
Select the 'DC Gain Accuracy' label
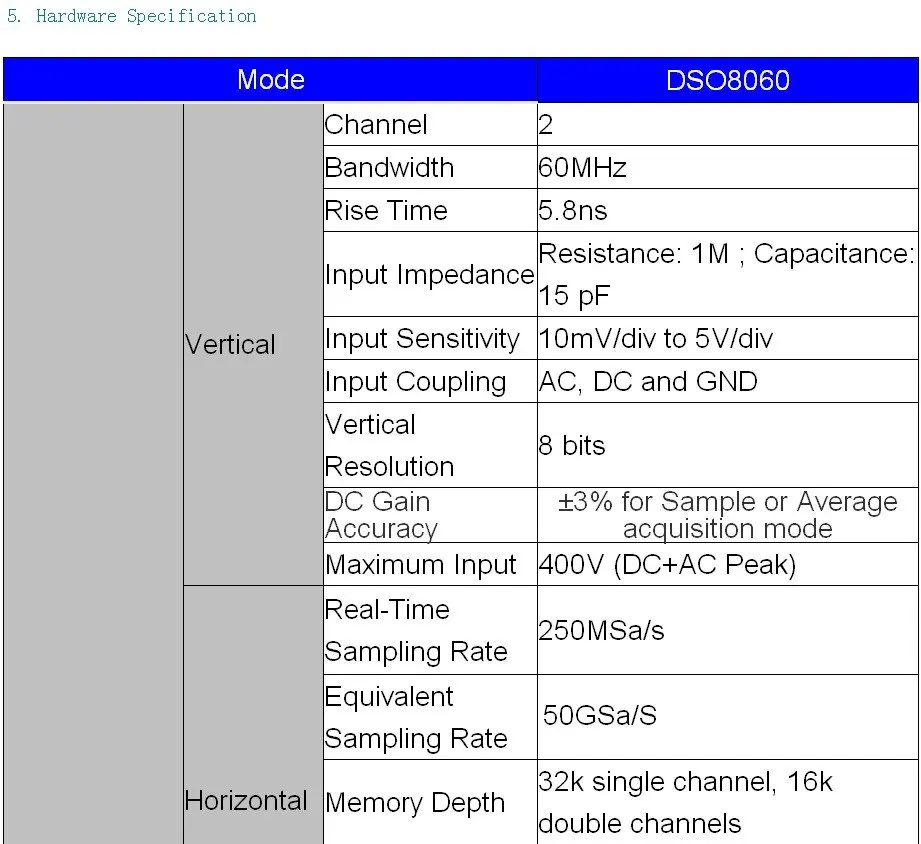click(382, 515)
